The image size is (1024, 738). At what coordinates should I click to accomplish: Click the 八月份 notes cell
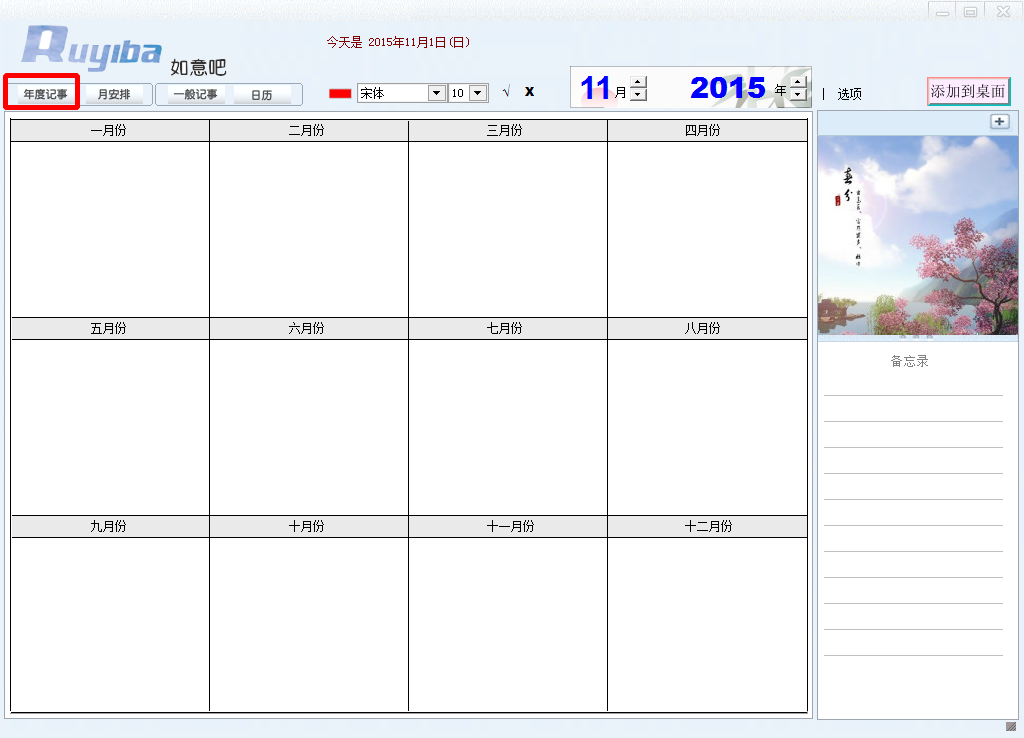pos(707,427)
